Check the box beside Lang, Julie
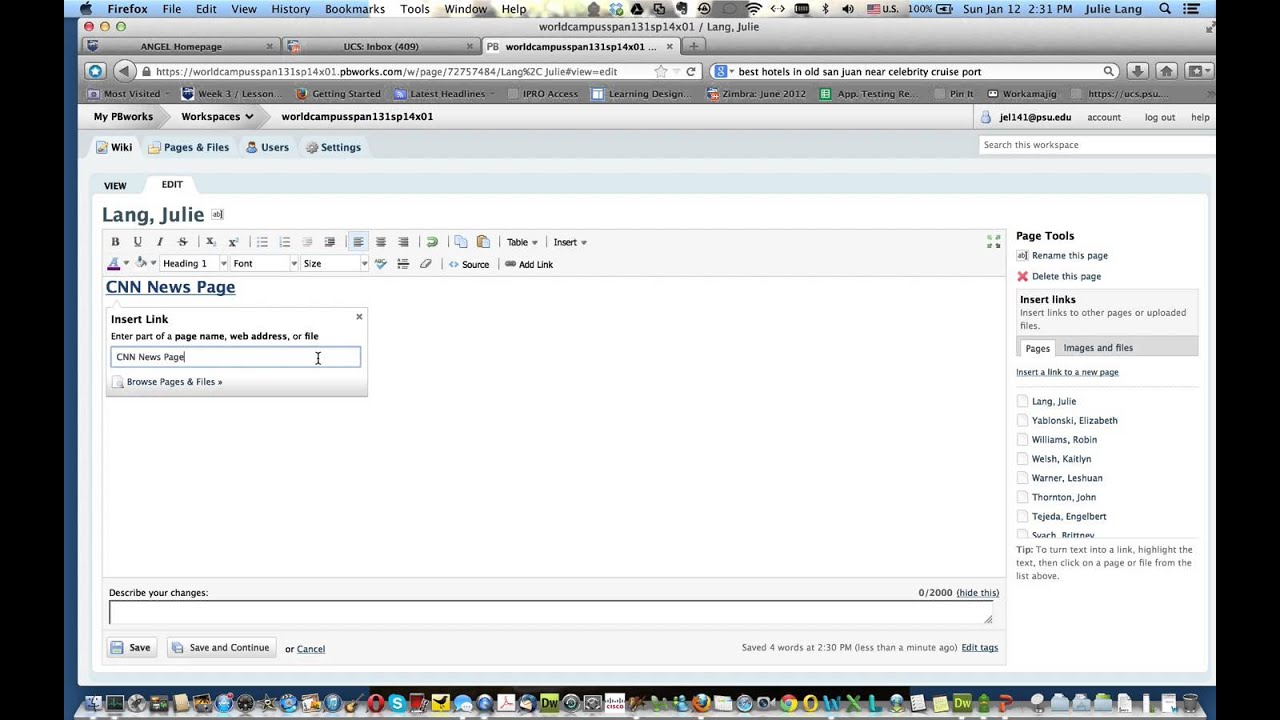This screenshot has width=1280, height=720. pyautogui.click(x=1022, y=401)
